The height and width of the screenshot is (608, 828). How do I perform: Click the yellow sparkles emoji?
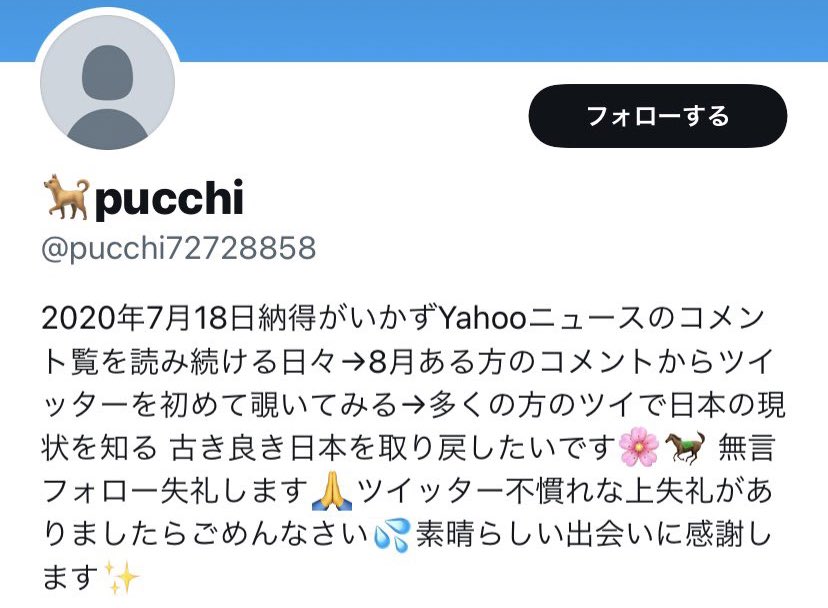pyautogui.click(x=121, y=577)
